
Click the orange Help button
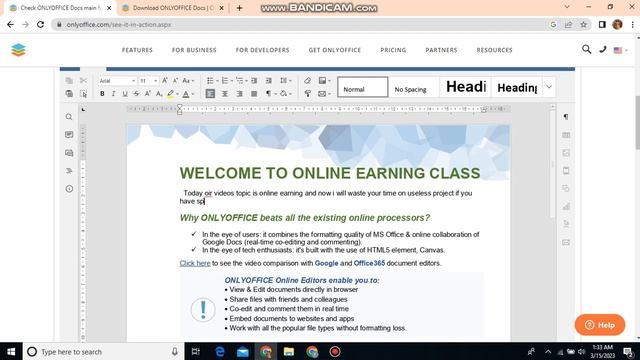point(600,325)
